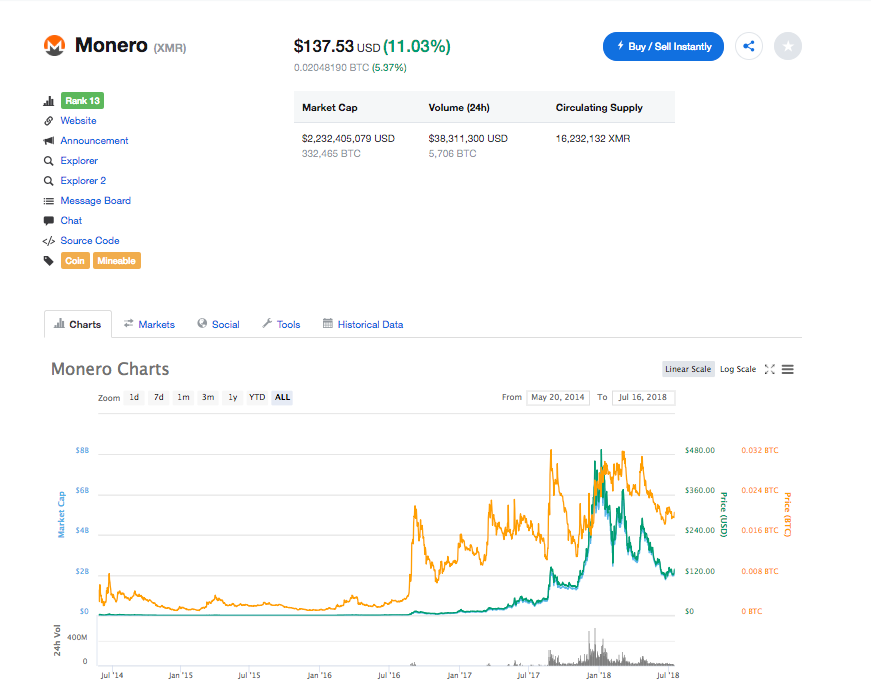
Task: Click the $38,311,300 USD volume value
Action: 468,138
